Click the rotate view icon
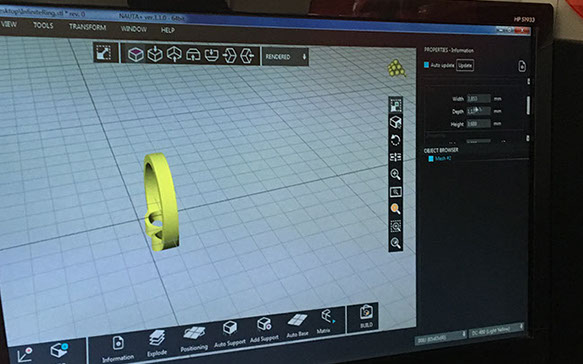This screenshot has width=583, height=364. [395, 140]
